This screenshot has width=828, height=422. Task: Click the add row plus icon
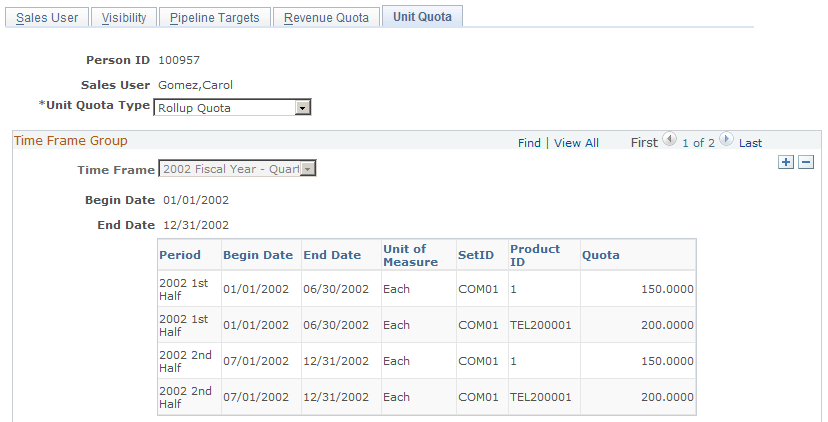point(786,162)
